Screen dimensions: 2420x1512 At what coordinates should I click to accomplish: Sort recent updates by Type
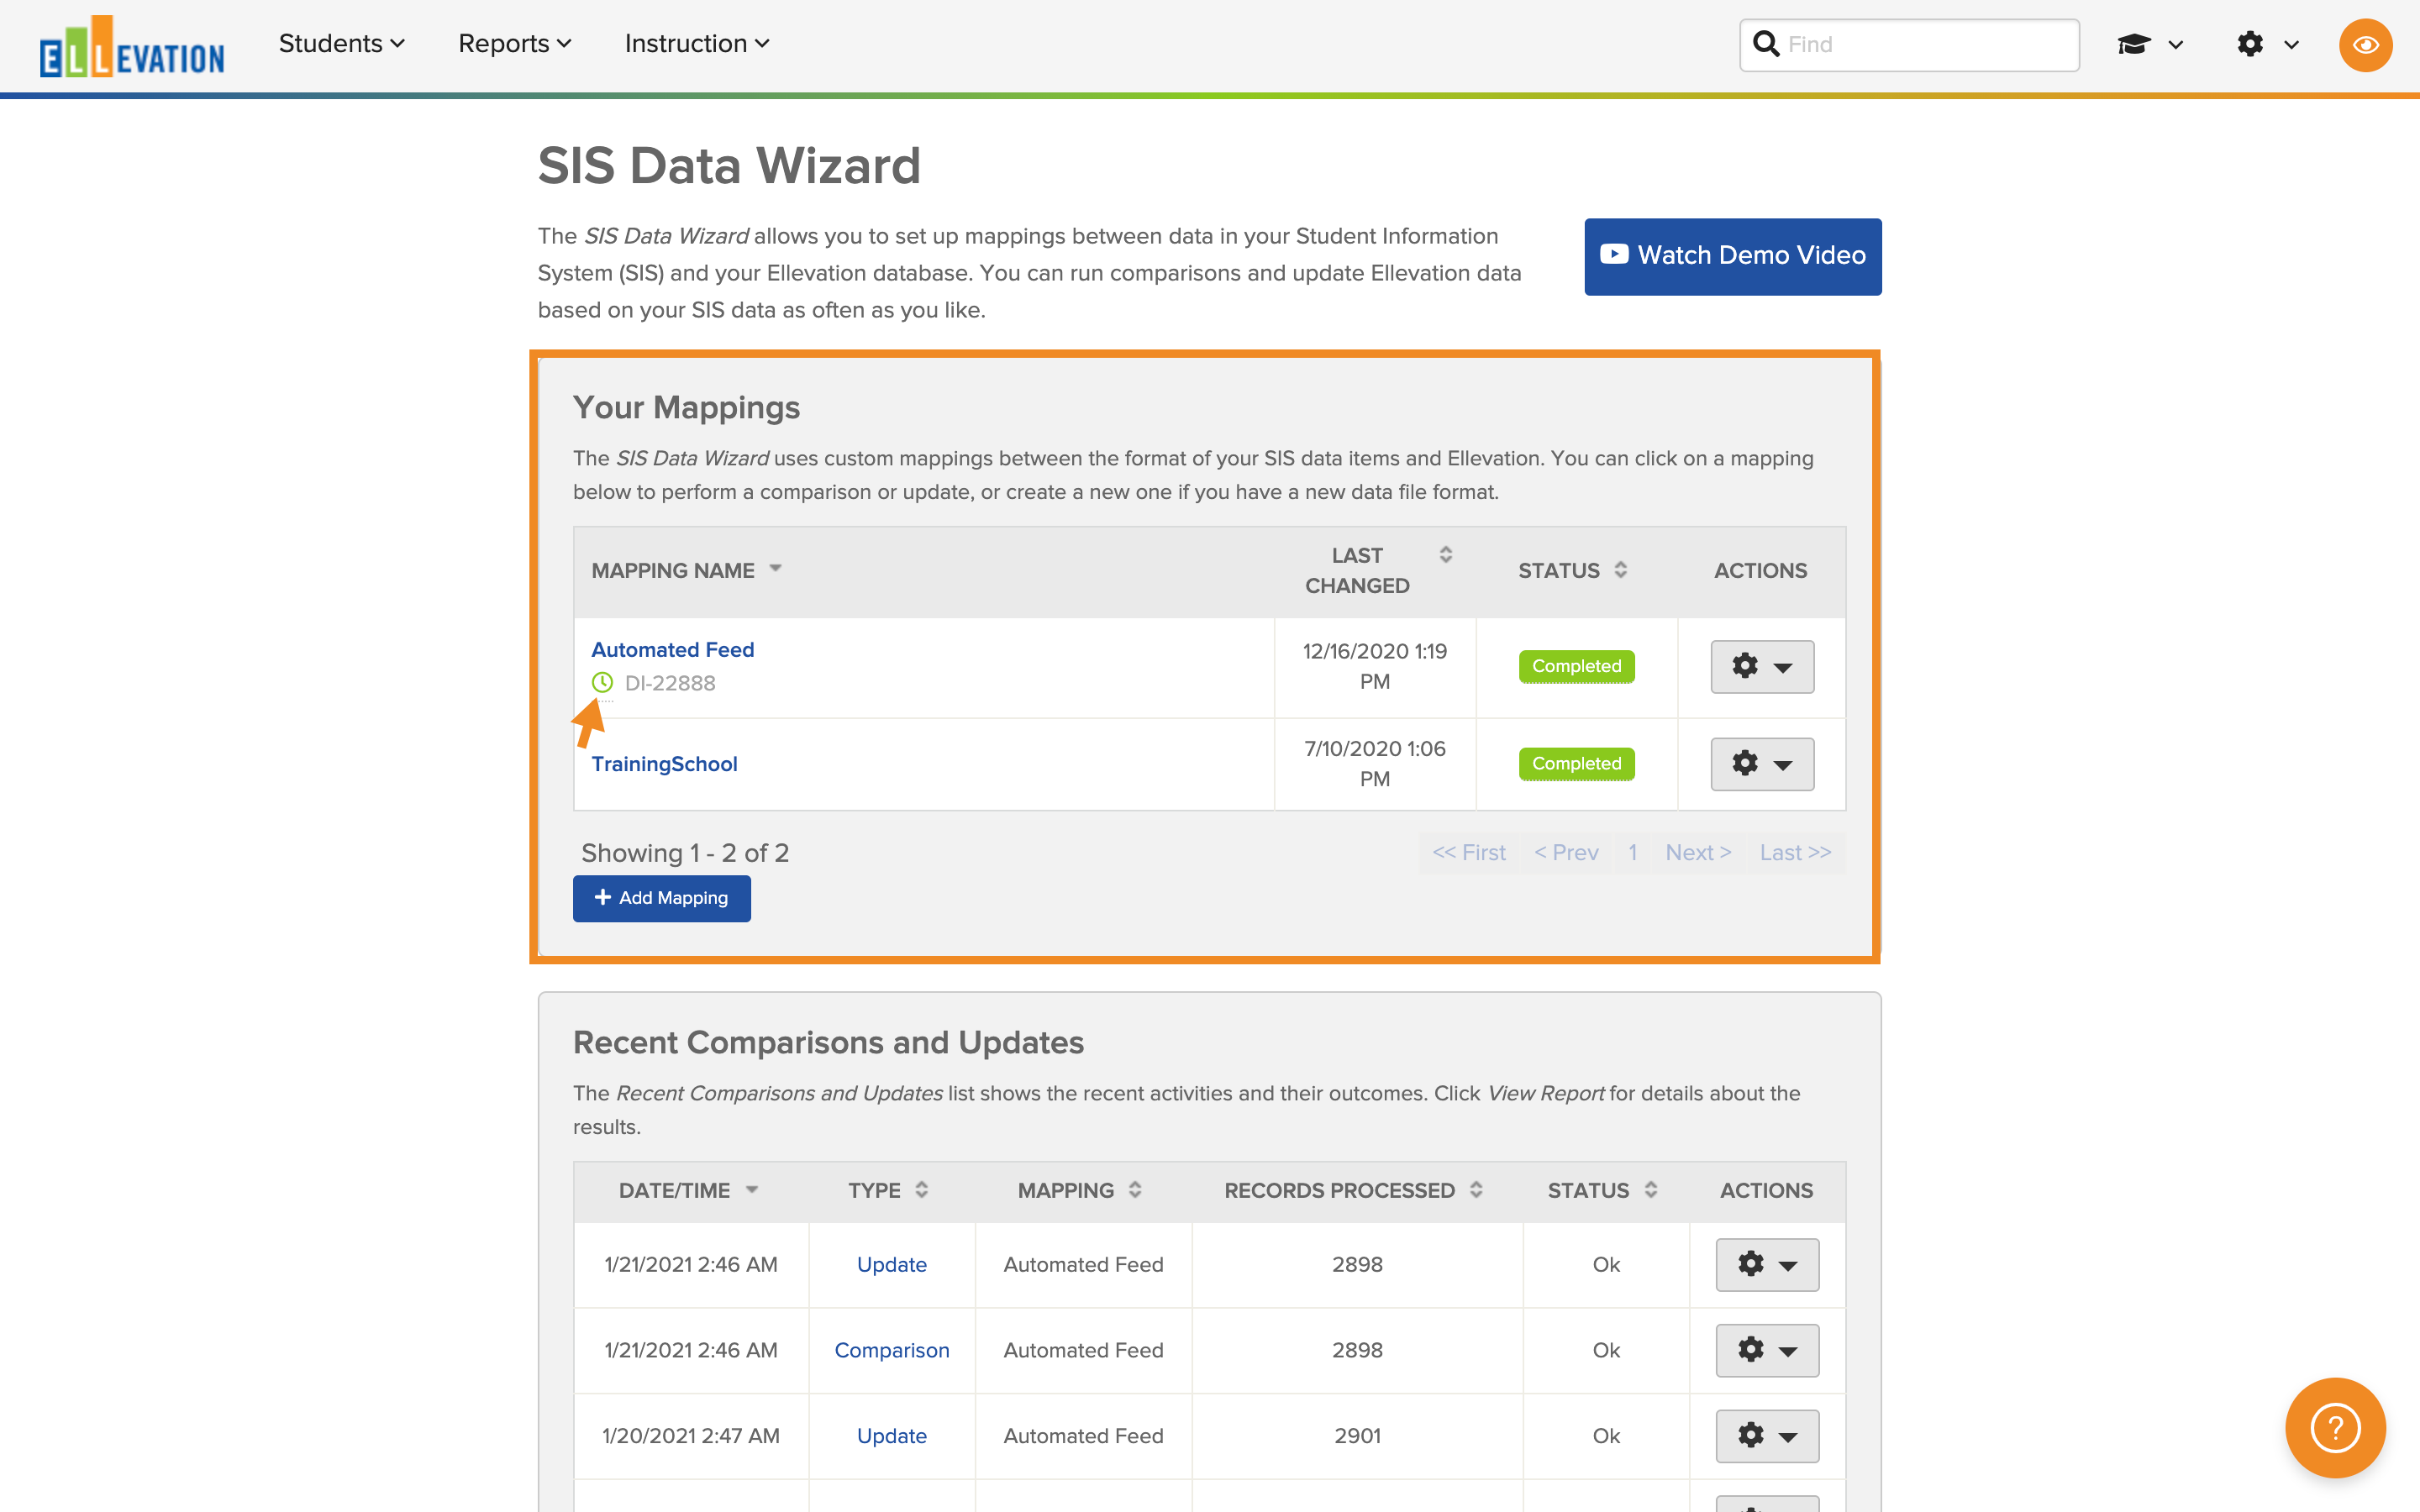click(888, 1190)
